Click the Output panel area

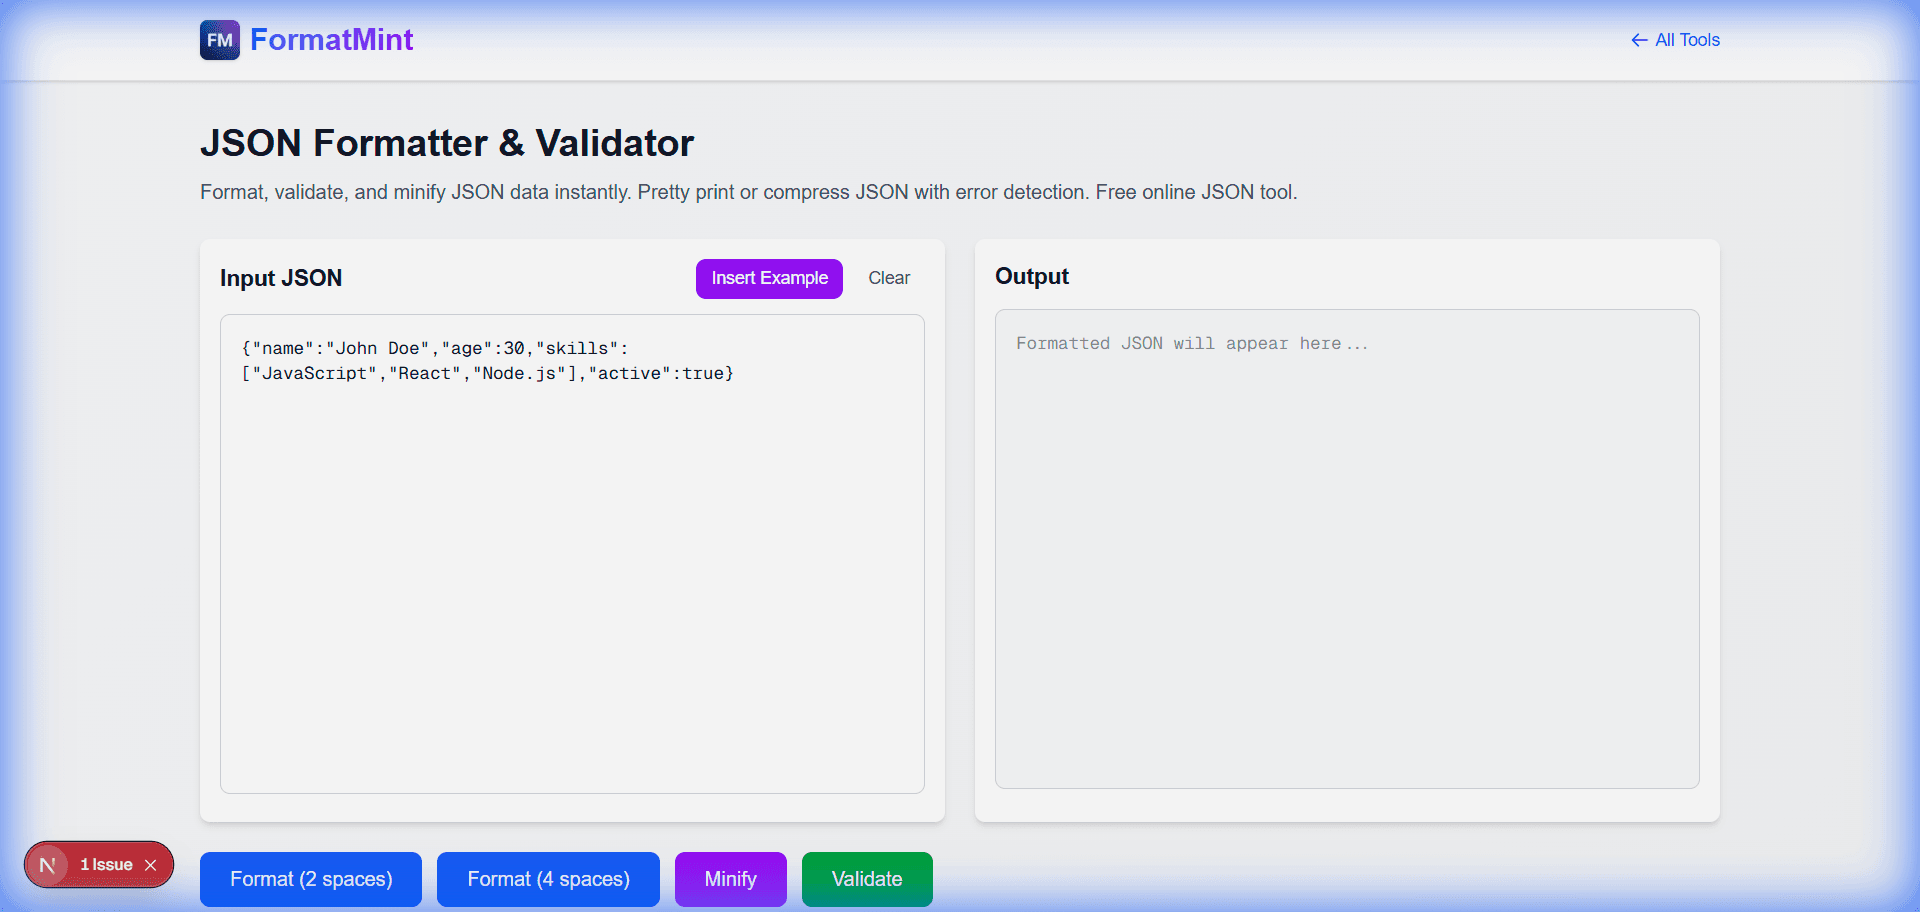[x=1346, y=550]
